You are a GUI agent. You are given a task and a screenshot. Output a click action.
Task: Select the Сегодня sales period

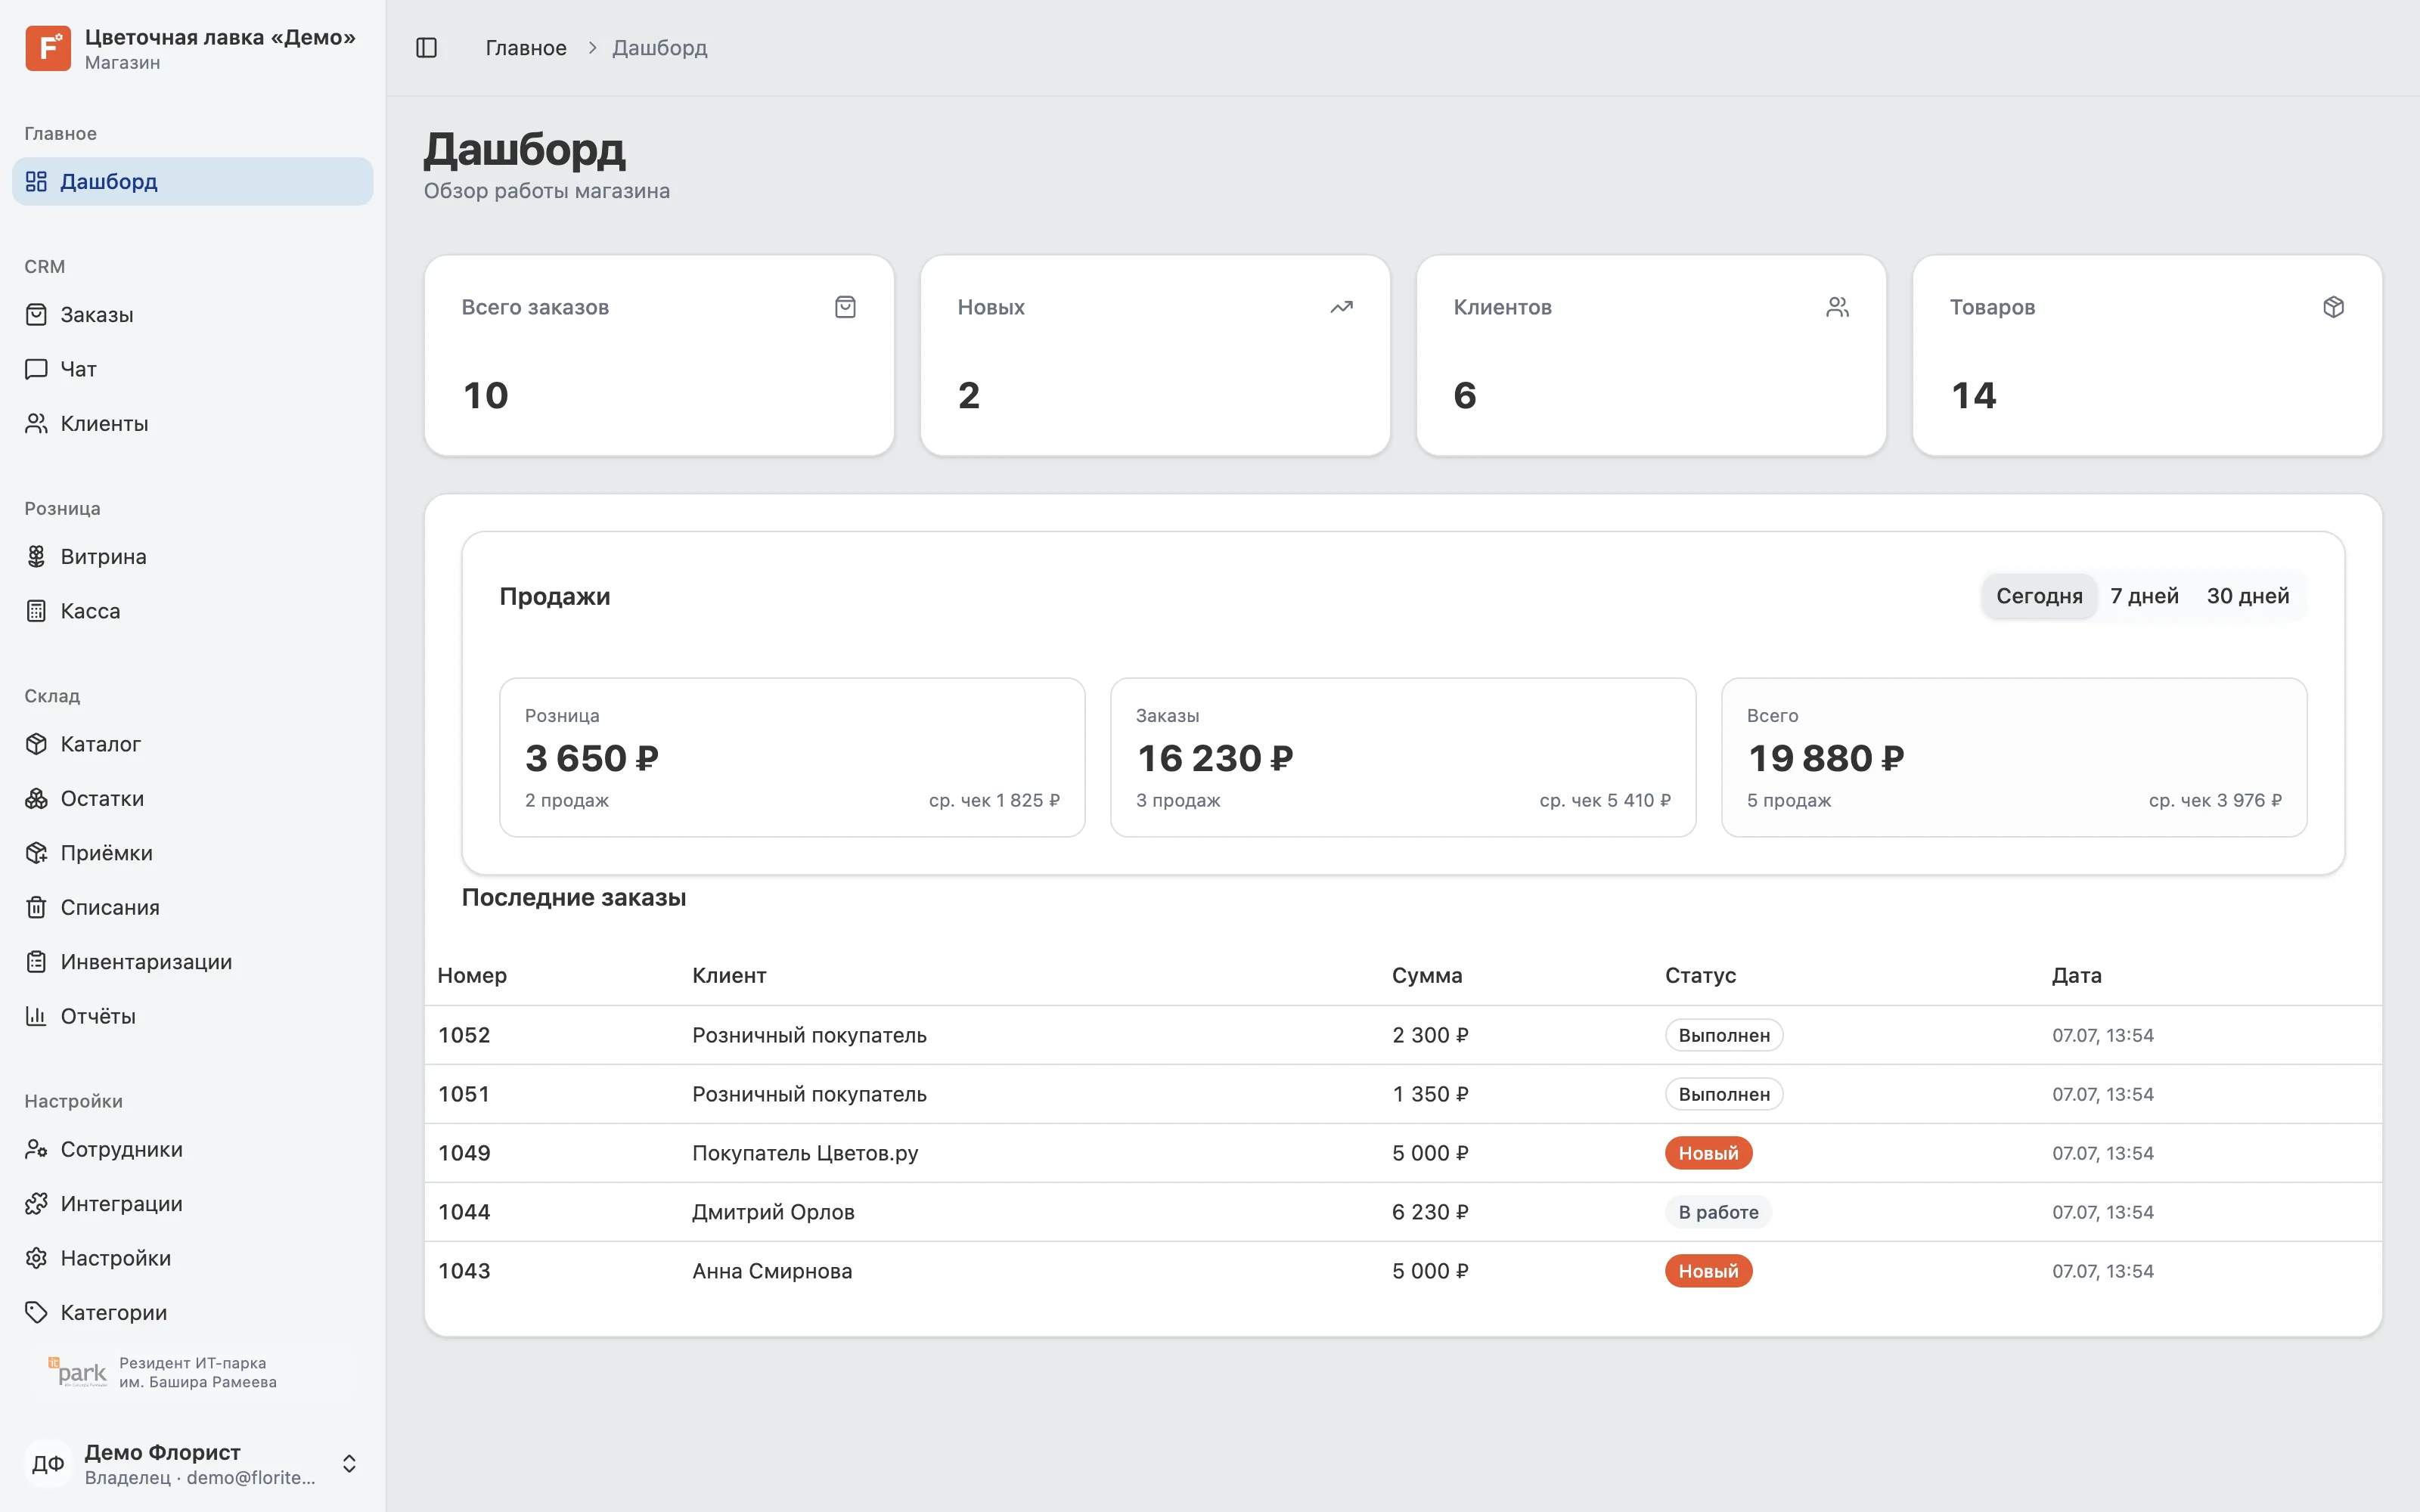click(x=2039, y=596)
